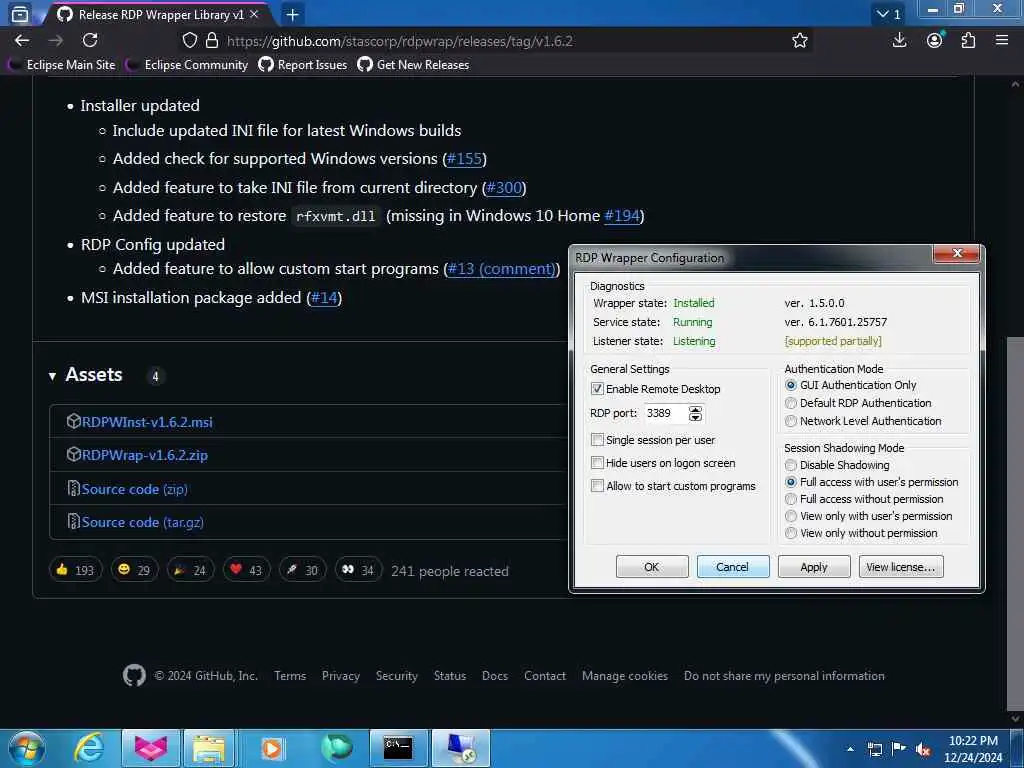Viewport: 1024px width, 768px height.
Task: Open the footer Terms link
Action: pos(290,676)
